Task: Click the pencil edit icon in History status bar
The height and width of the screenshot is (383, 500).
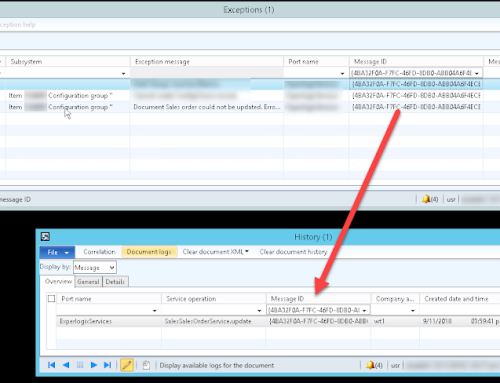Action: coord(127,365)
